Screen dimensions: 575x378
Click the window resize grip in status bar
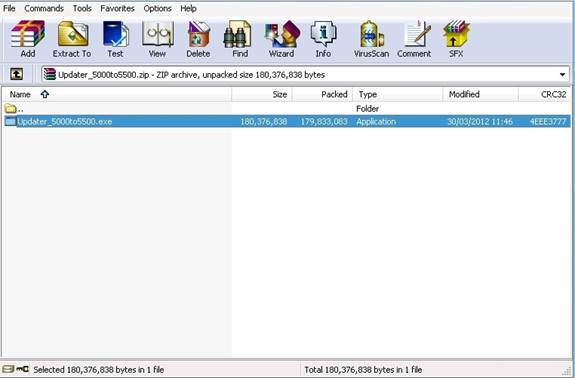(x=567, y=371)
